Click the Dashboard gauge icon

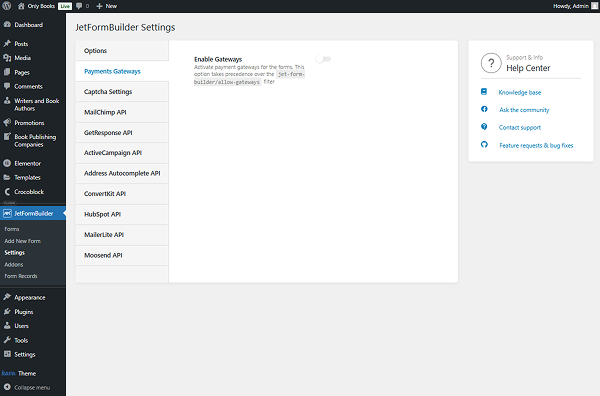[7, 24]
